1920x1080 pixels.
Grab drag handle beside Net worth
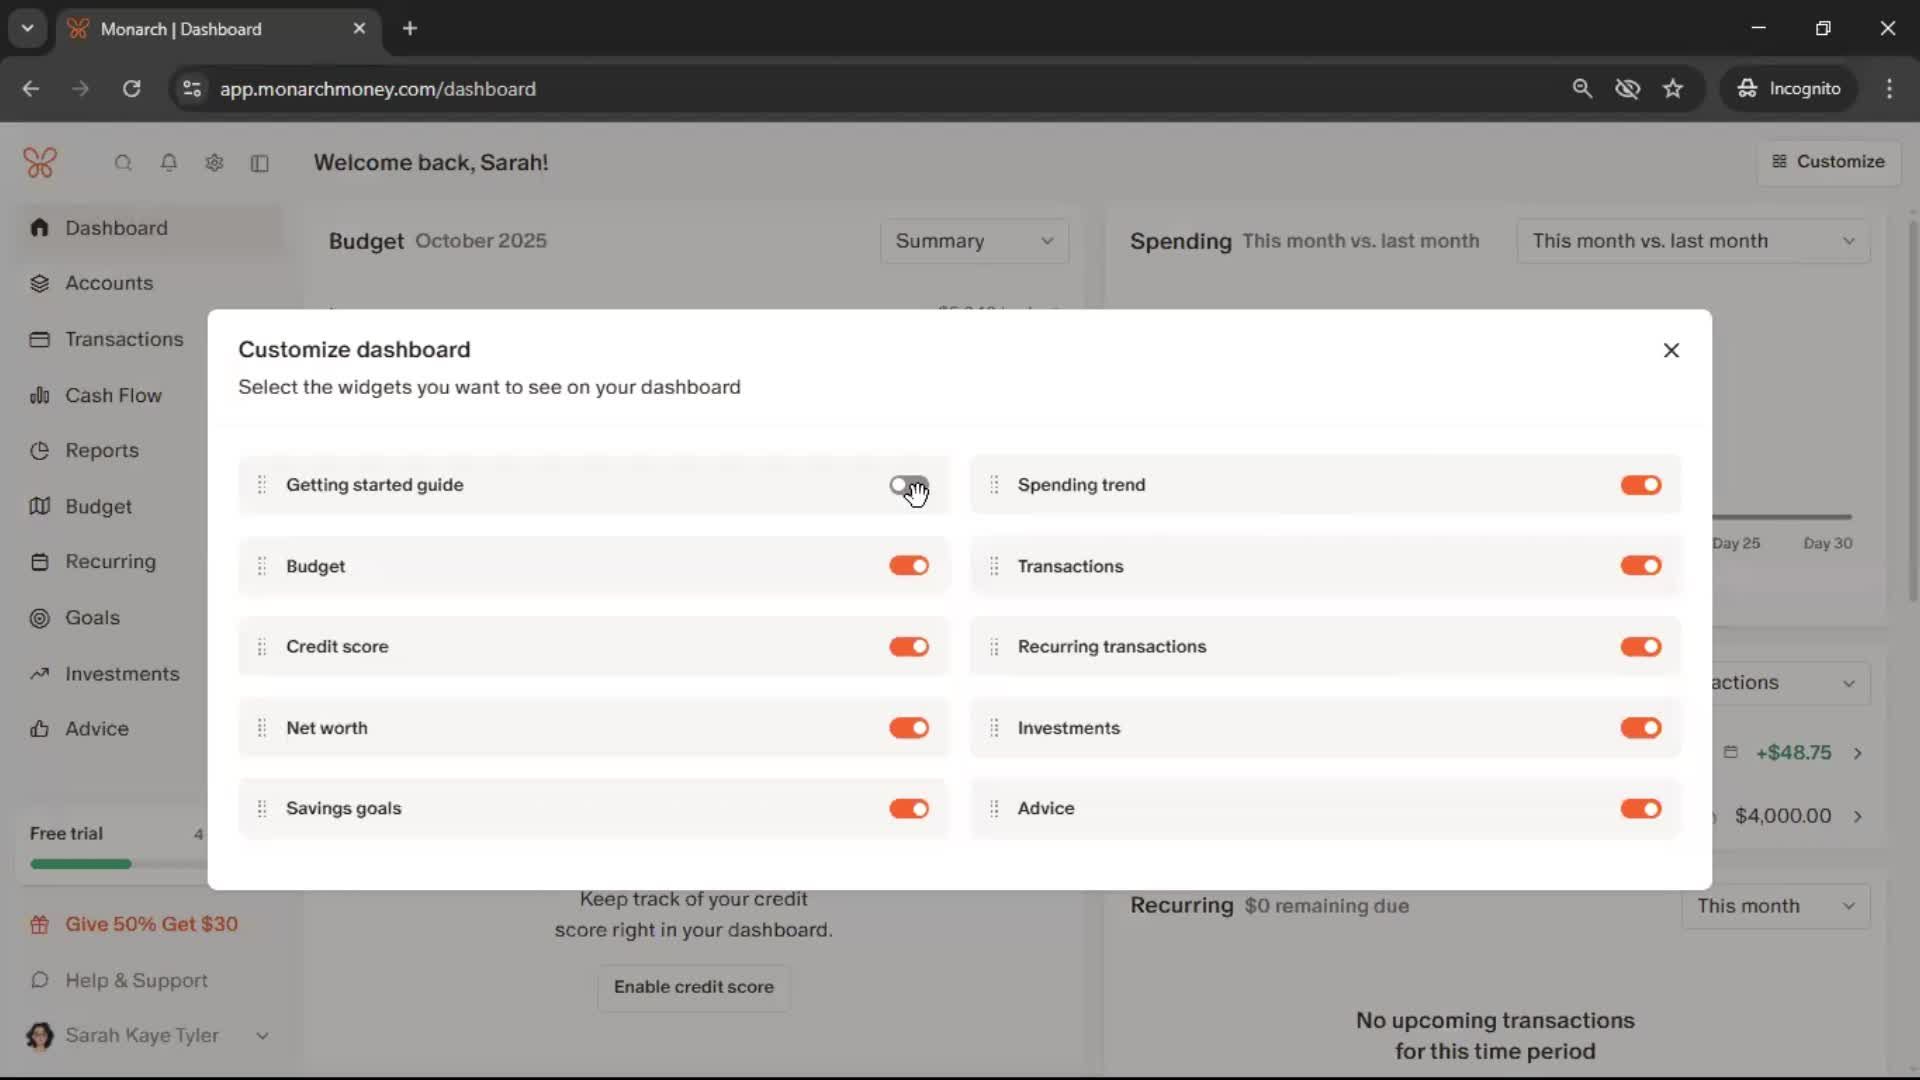coord(262,728)
